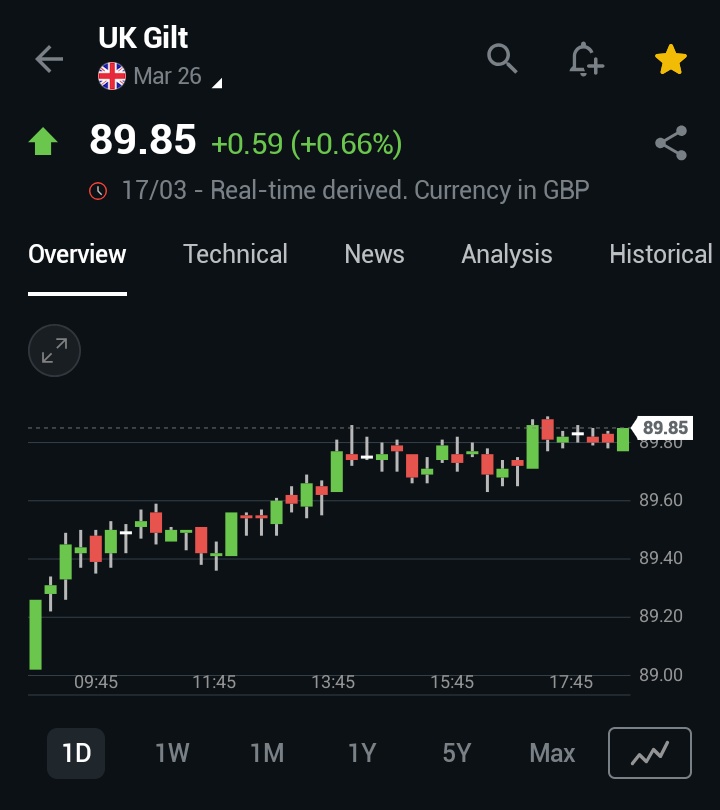This screenshot has height=810, width=720.
Task: Share the UK Gilt quote
Action: [671, 143]
